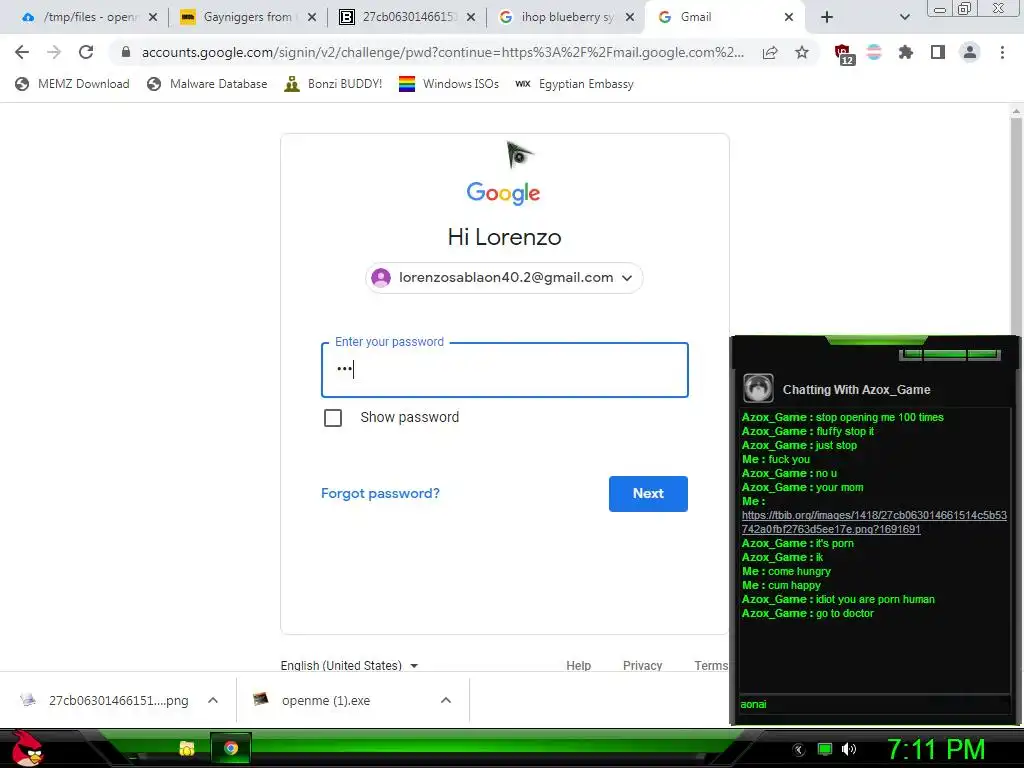Image resolution: width=1024 pixels, height=768 pixels.
Task: Show hidden tray icons arrow
Action: click(799, 750)
